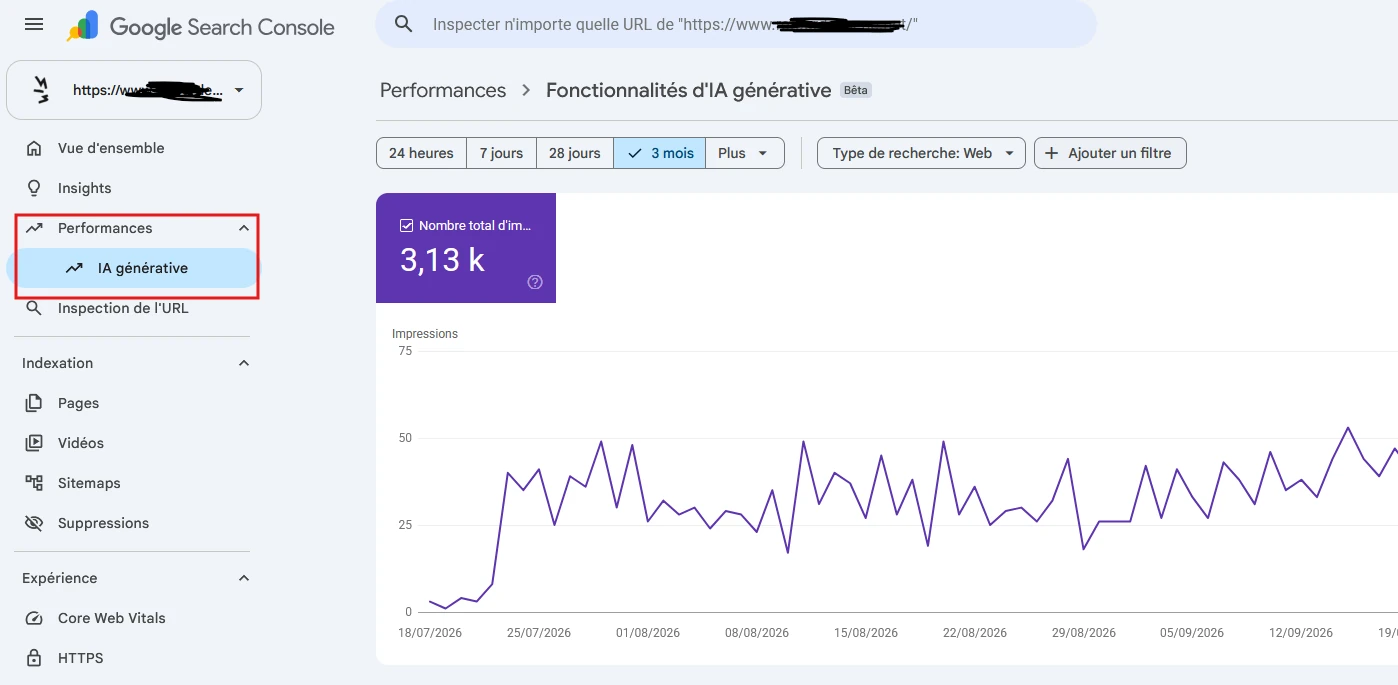Click the Performances trend arrow icon
The height and width of the screenshot is (685, 1398).
coord(34,228)
